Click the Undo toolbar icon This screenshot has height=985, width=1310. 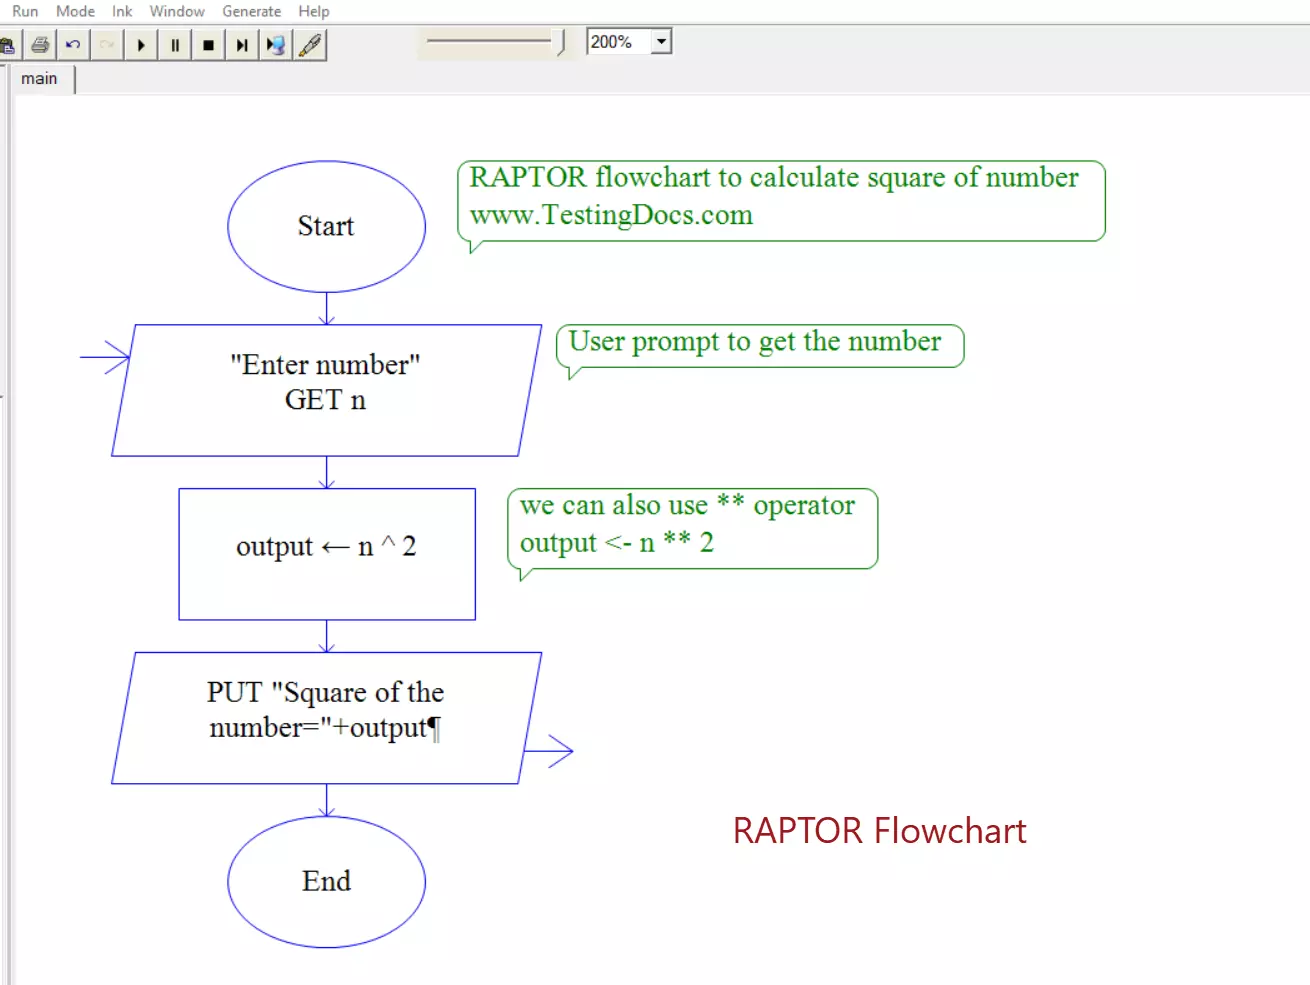pos(73,45)
